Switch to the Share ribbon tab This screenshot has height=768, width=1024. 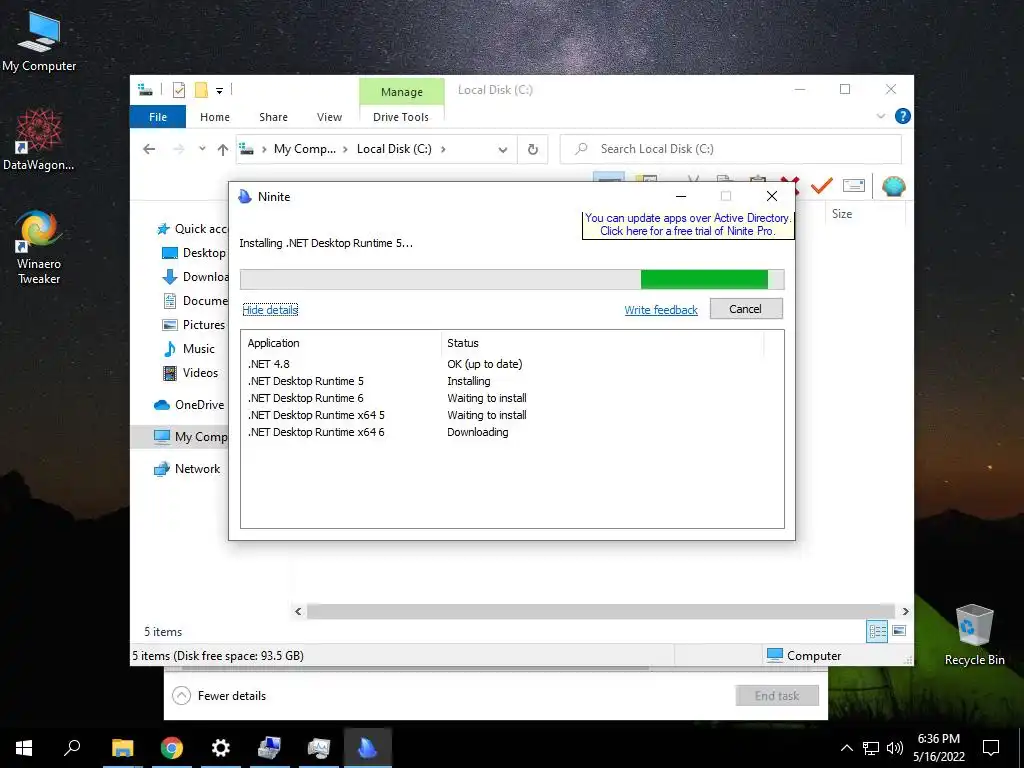pos(273,117)
